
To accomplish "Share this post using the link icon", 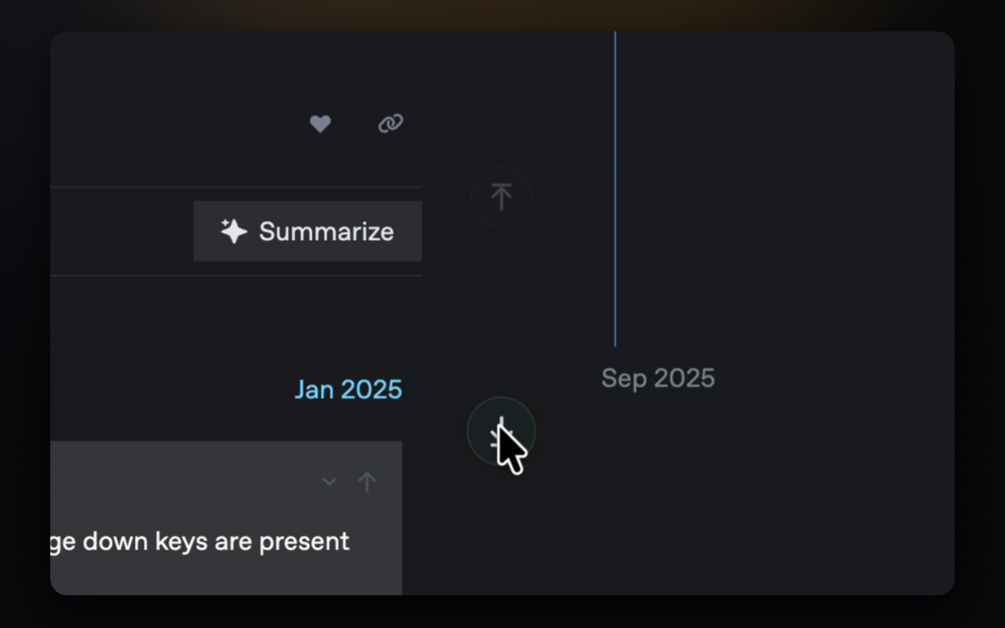I will [x=390, y=123].
